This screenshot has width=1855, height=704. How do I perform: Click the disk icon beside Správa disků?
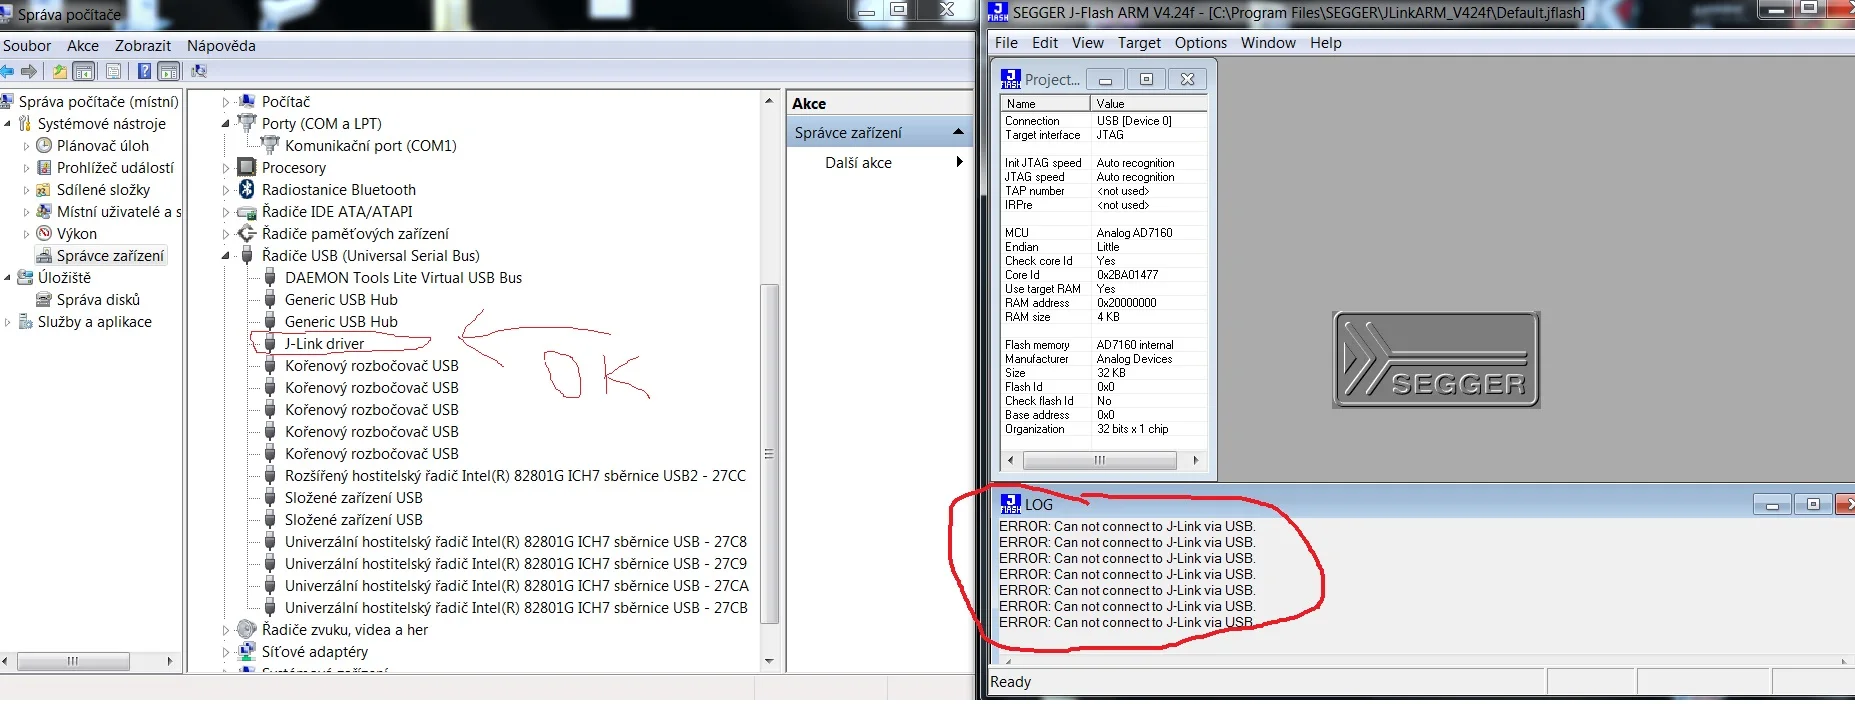pos(44,299)
